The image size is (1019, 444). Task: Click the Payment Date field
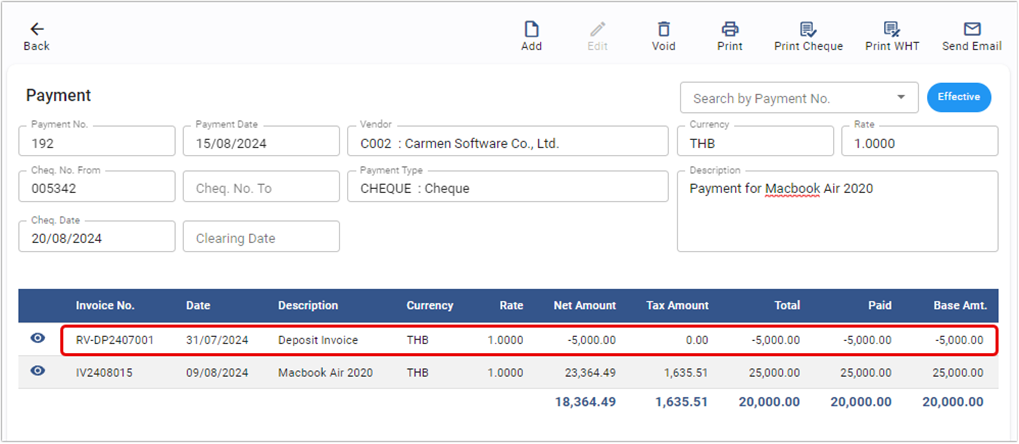pos(261,142)
